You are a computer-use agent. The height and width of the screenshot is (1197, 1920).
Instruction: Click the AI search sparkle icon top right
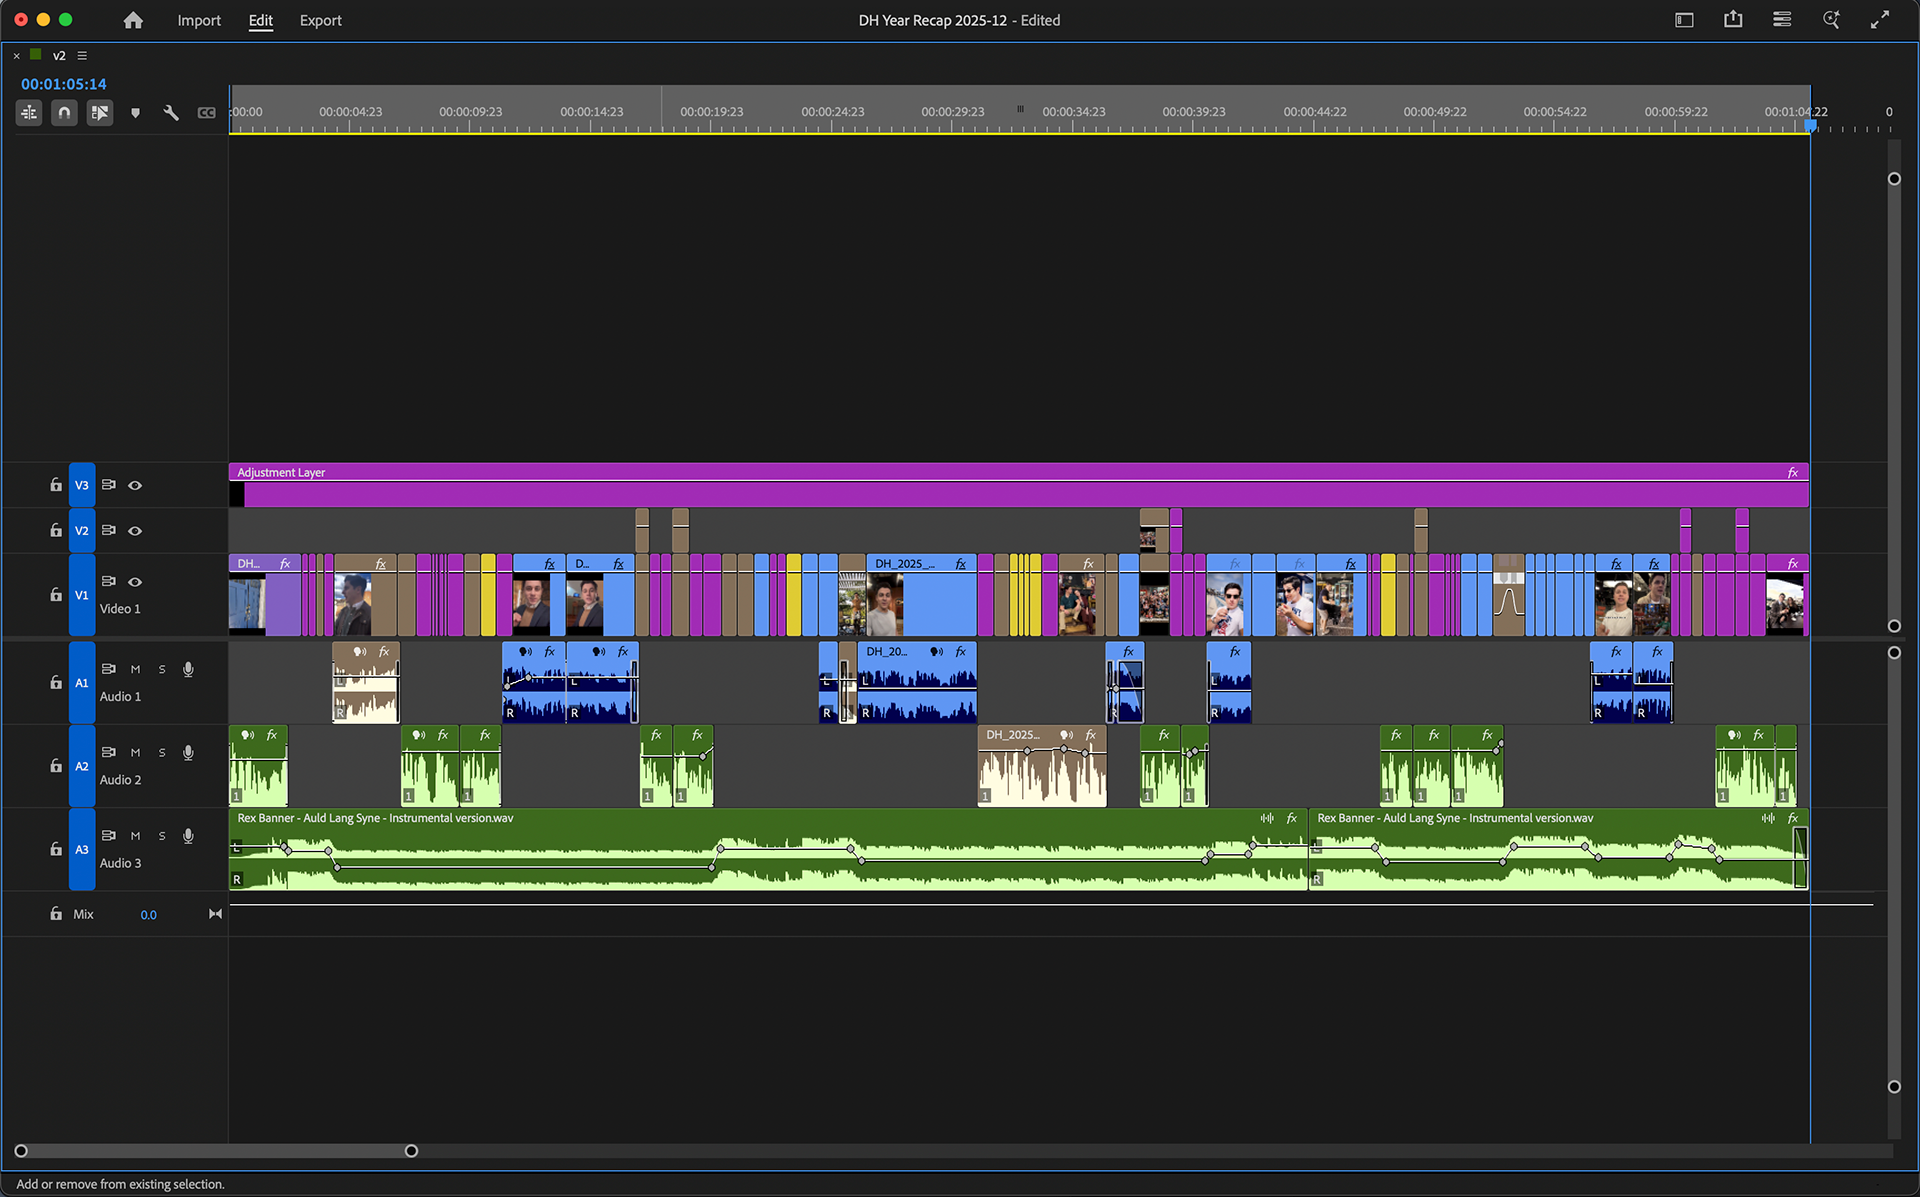pos(1831,19)
